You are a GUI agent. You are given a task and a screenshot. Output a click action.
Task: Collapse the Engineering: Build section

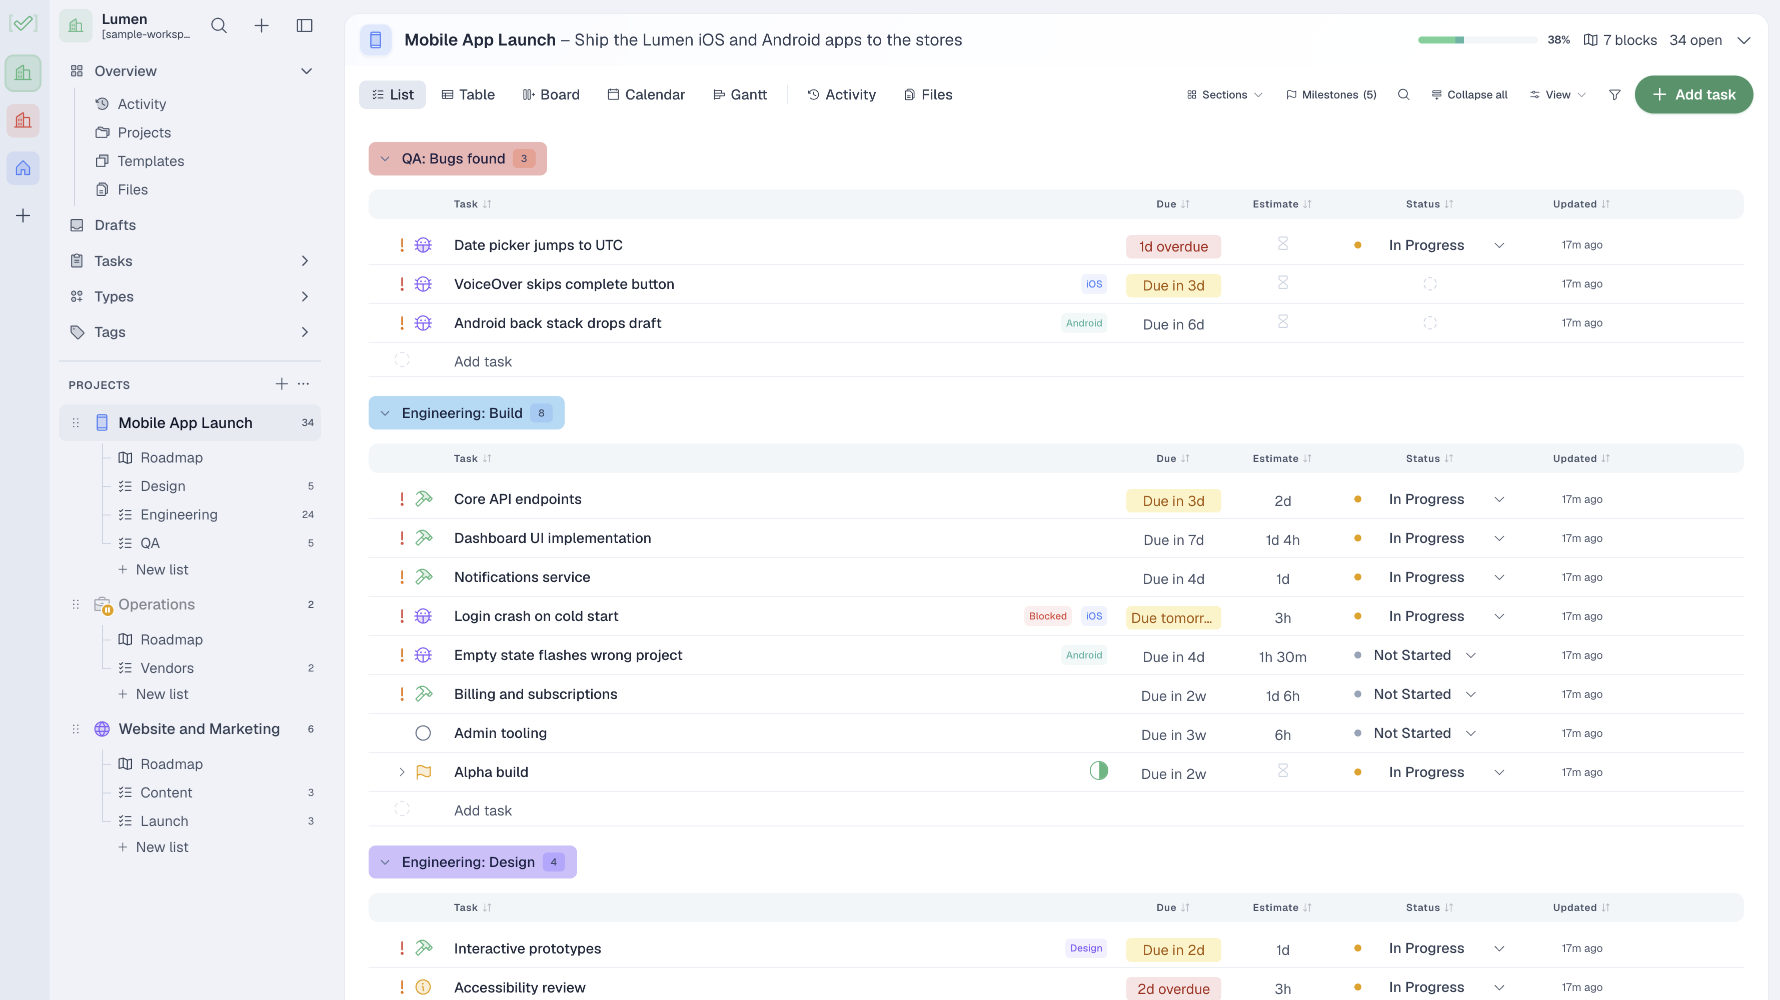(x=385, y=413)
